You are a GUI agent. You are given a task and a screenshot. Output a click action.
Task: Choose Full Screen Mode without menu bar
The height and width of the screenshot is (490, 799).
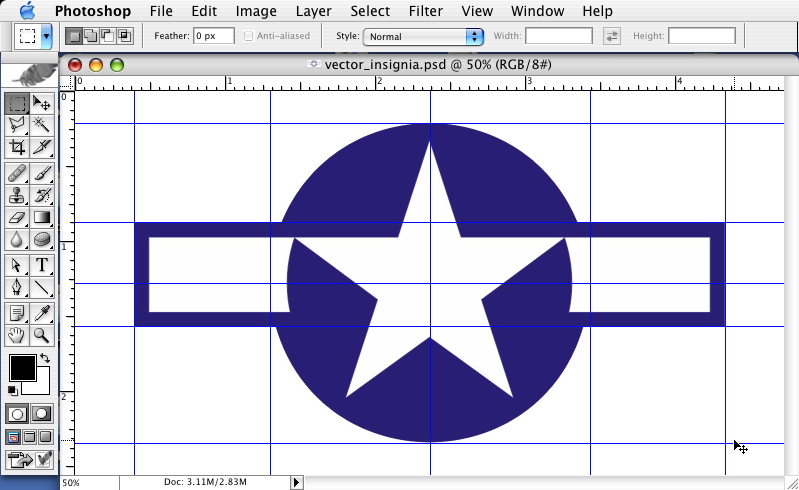click(46, 437)
